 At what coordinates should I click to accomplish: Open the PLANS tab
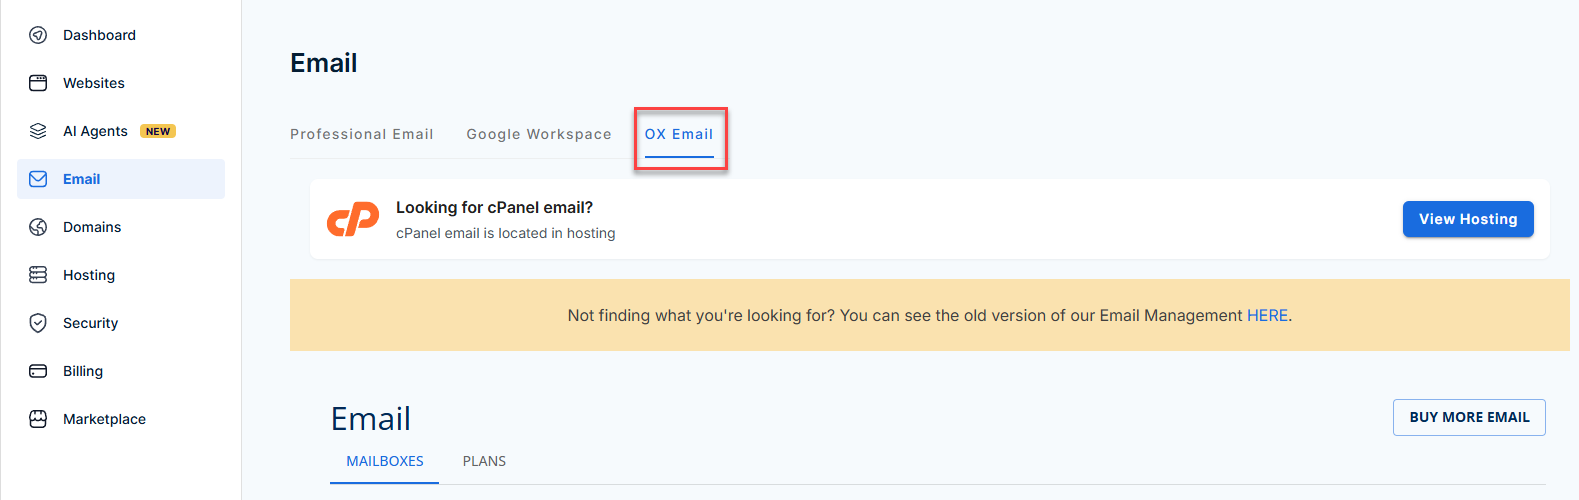click(x=484, y=461)
